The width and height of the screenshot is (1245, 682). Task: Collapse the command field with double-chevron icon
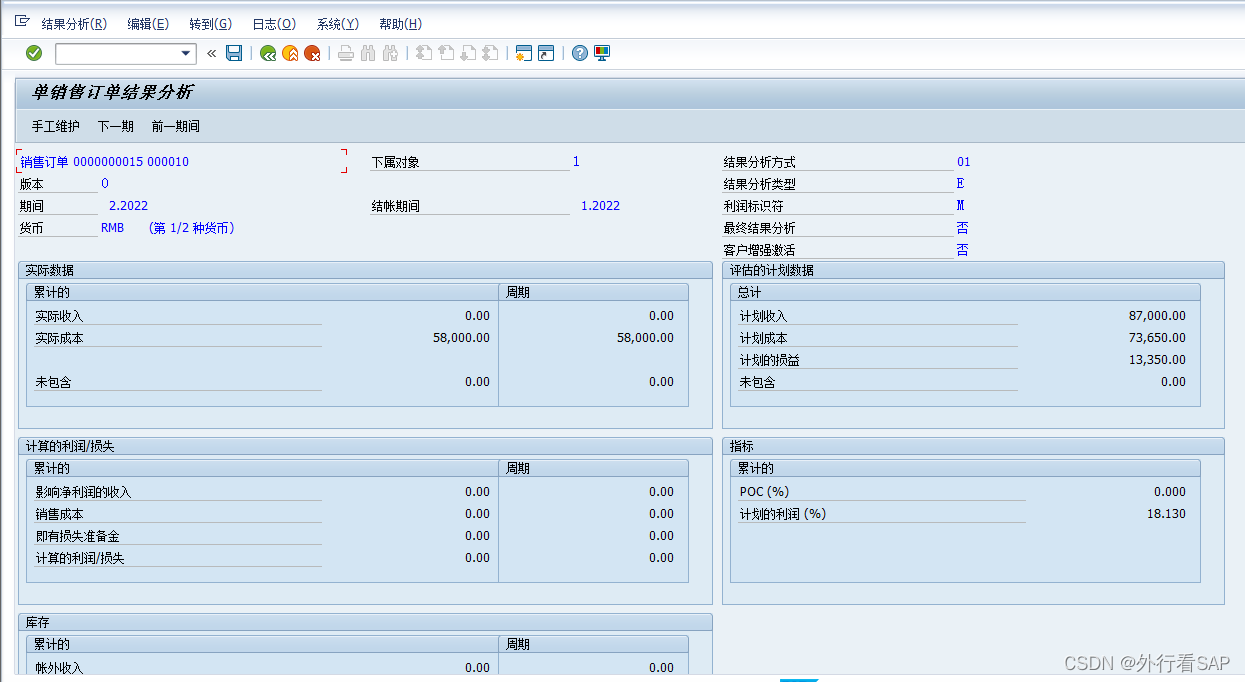point(212,54)
